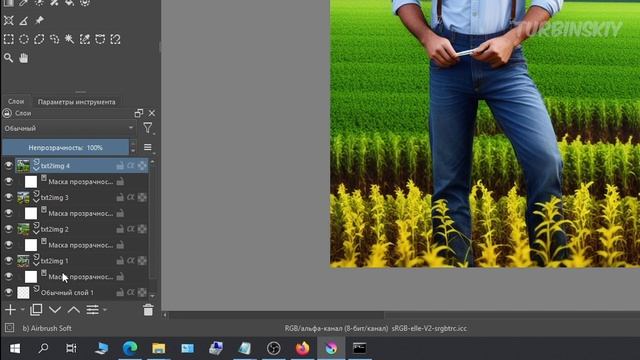Hide the txt2img 4 layer

pyautogui.click(x=9, y=165)
